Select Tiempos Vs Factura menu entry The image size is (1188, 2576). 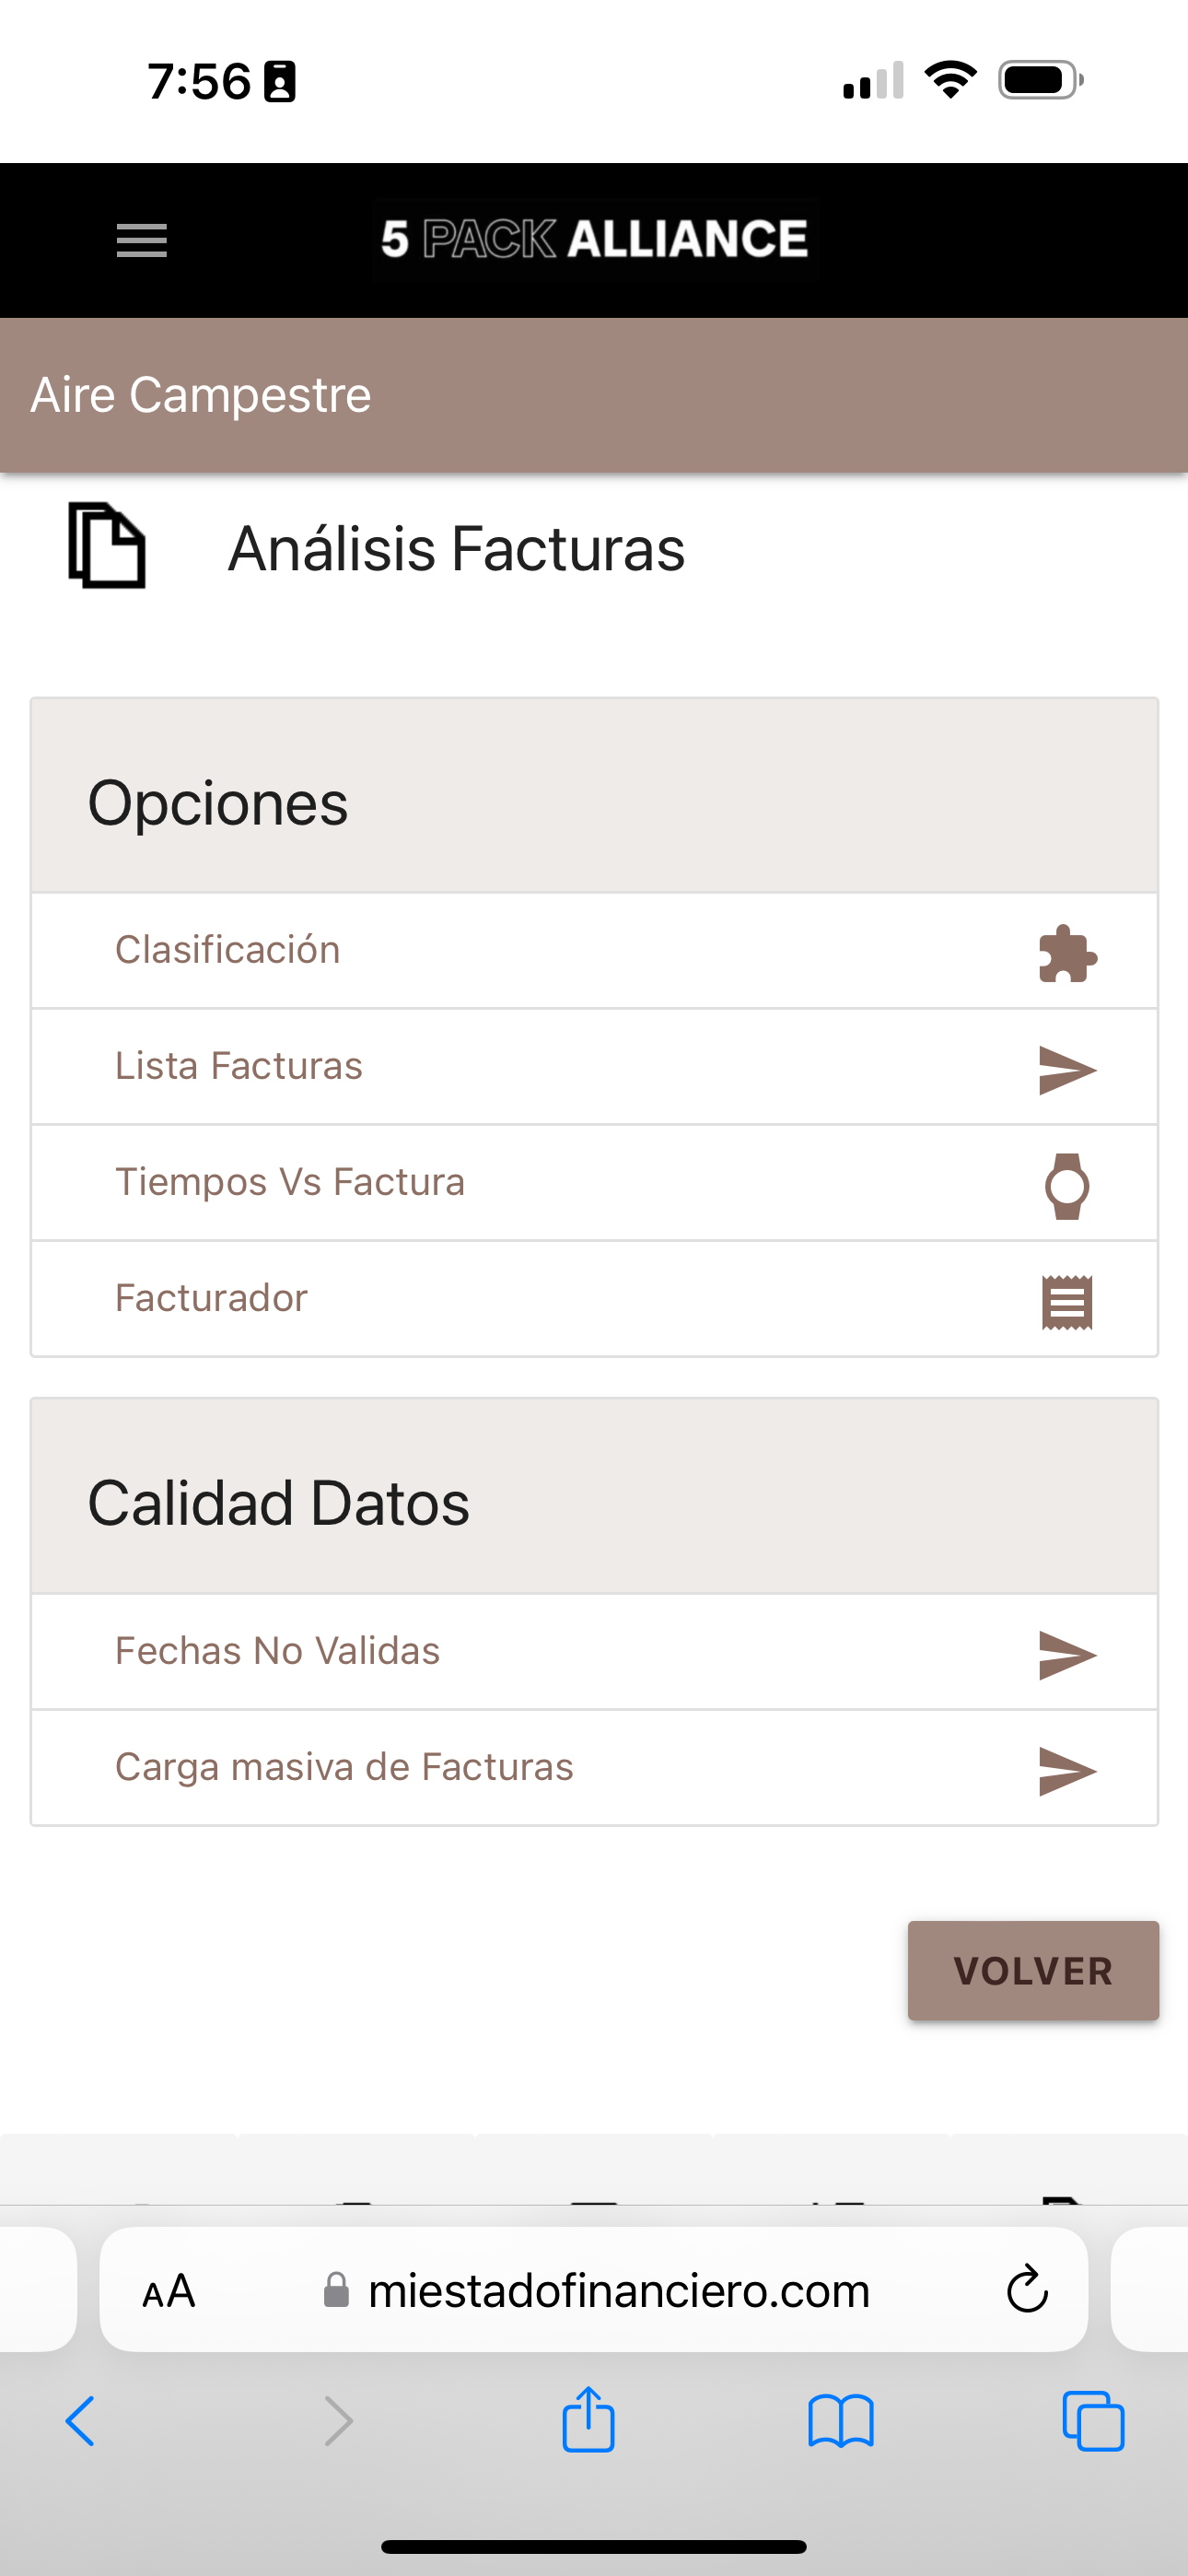(290, 1182)
